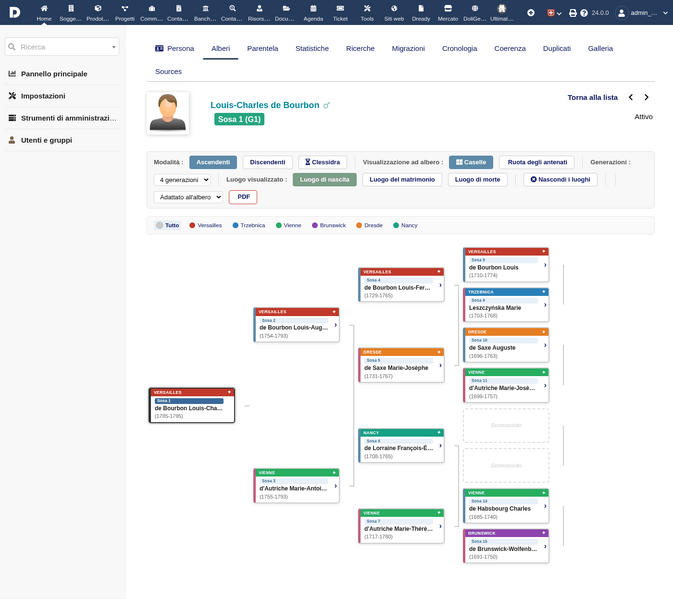Switch to the Parentela tab
Viewport: 673px width, 599px height.
[x=263, y=48]
